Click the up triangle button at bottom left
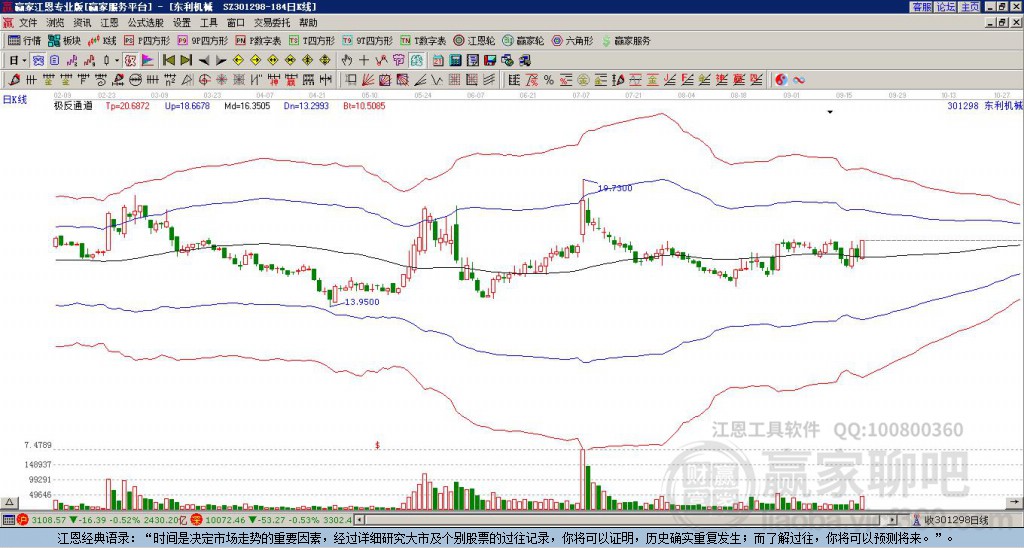Viewport: 1024px width, 548px height. click(9, 502)
